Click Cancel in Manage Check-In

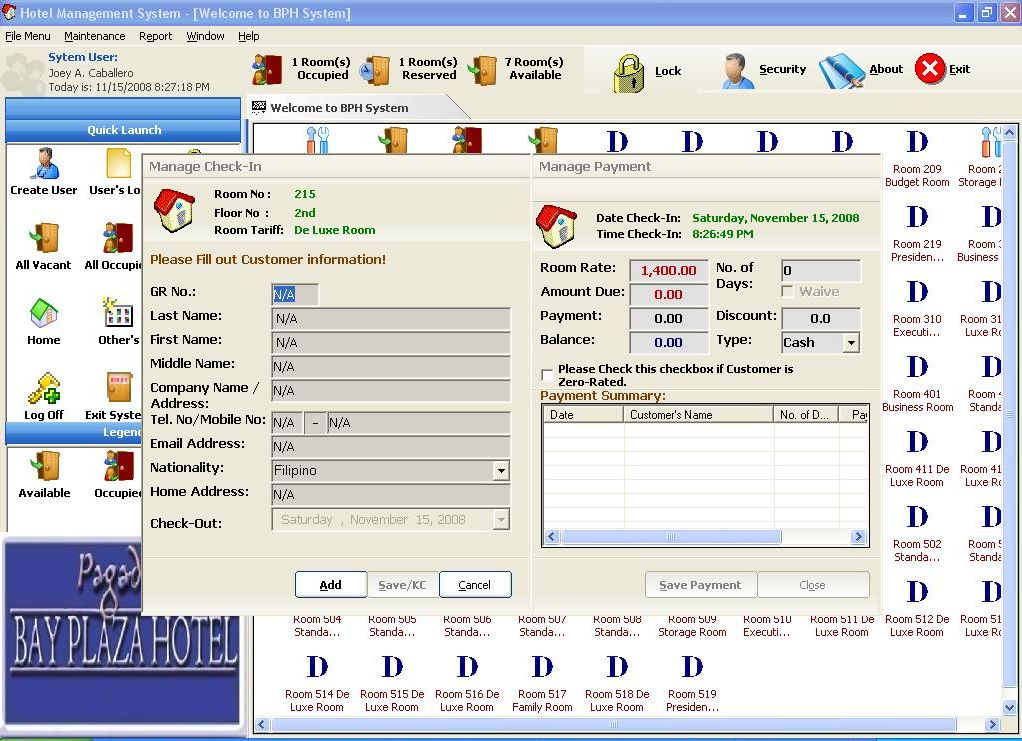[474, 585]
